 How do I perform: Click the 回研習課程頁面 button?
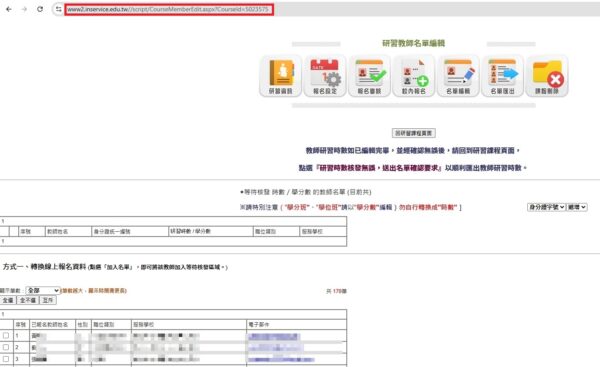point(414,133)
